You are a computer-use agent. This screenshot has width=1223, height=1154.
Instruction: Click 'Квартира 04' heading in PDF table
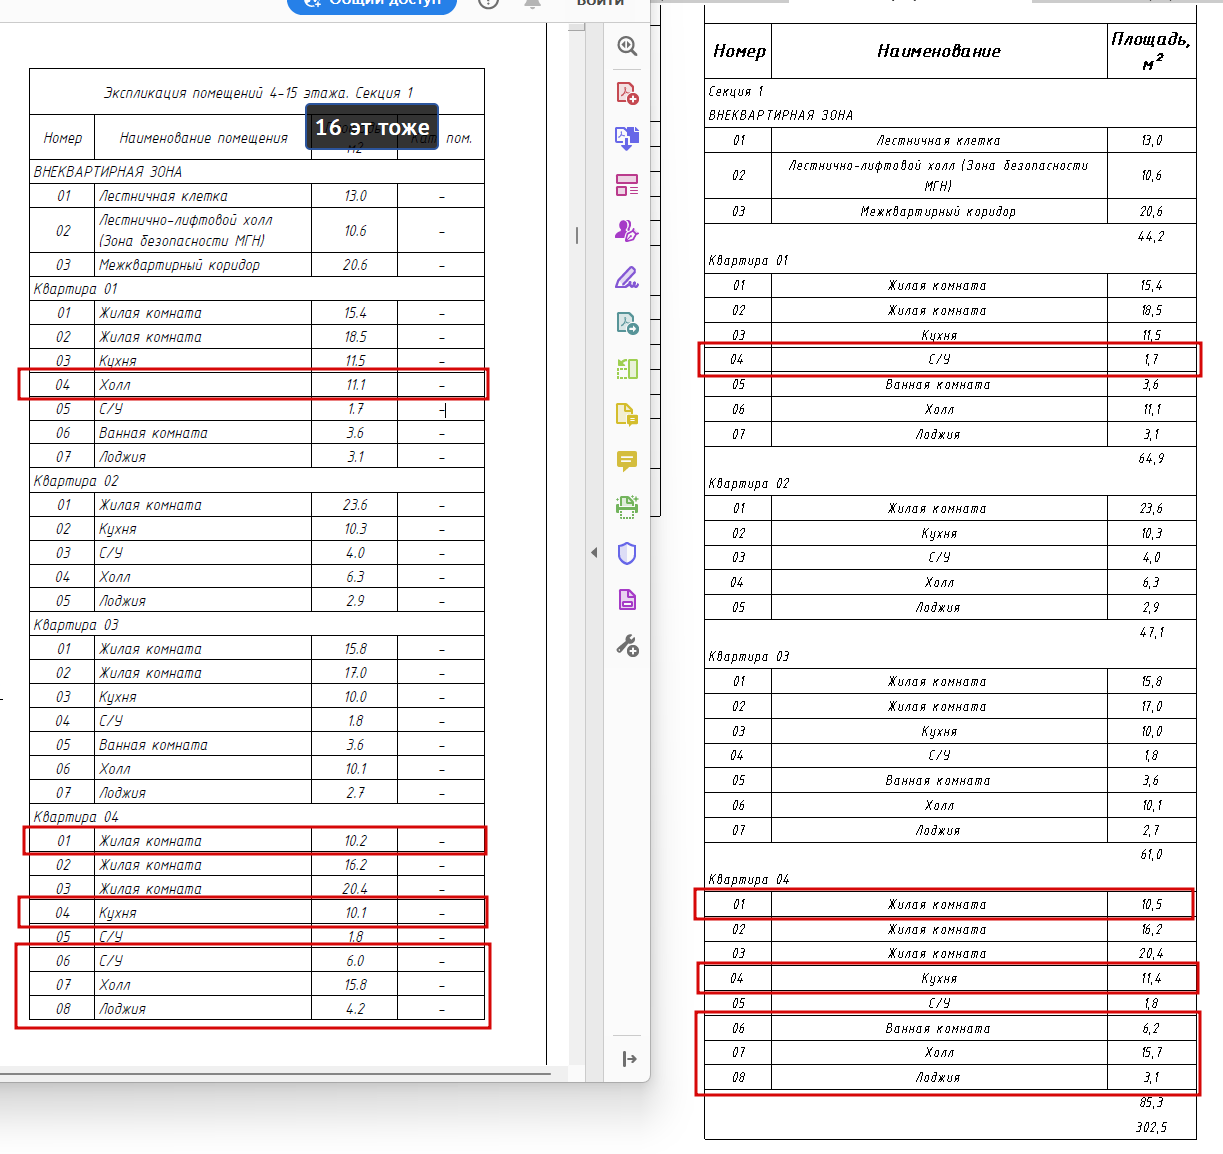(75, 817)
